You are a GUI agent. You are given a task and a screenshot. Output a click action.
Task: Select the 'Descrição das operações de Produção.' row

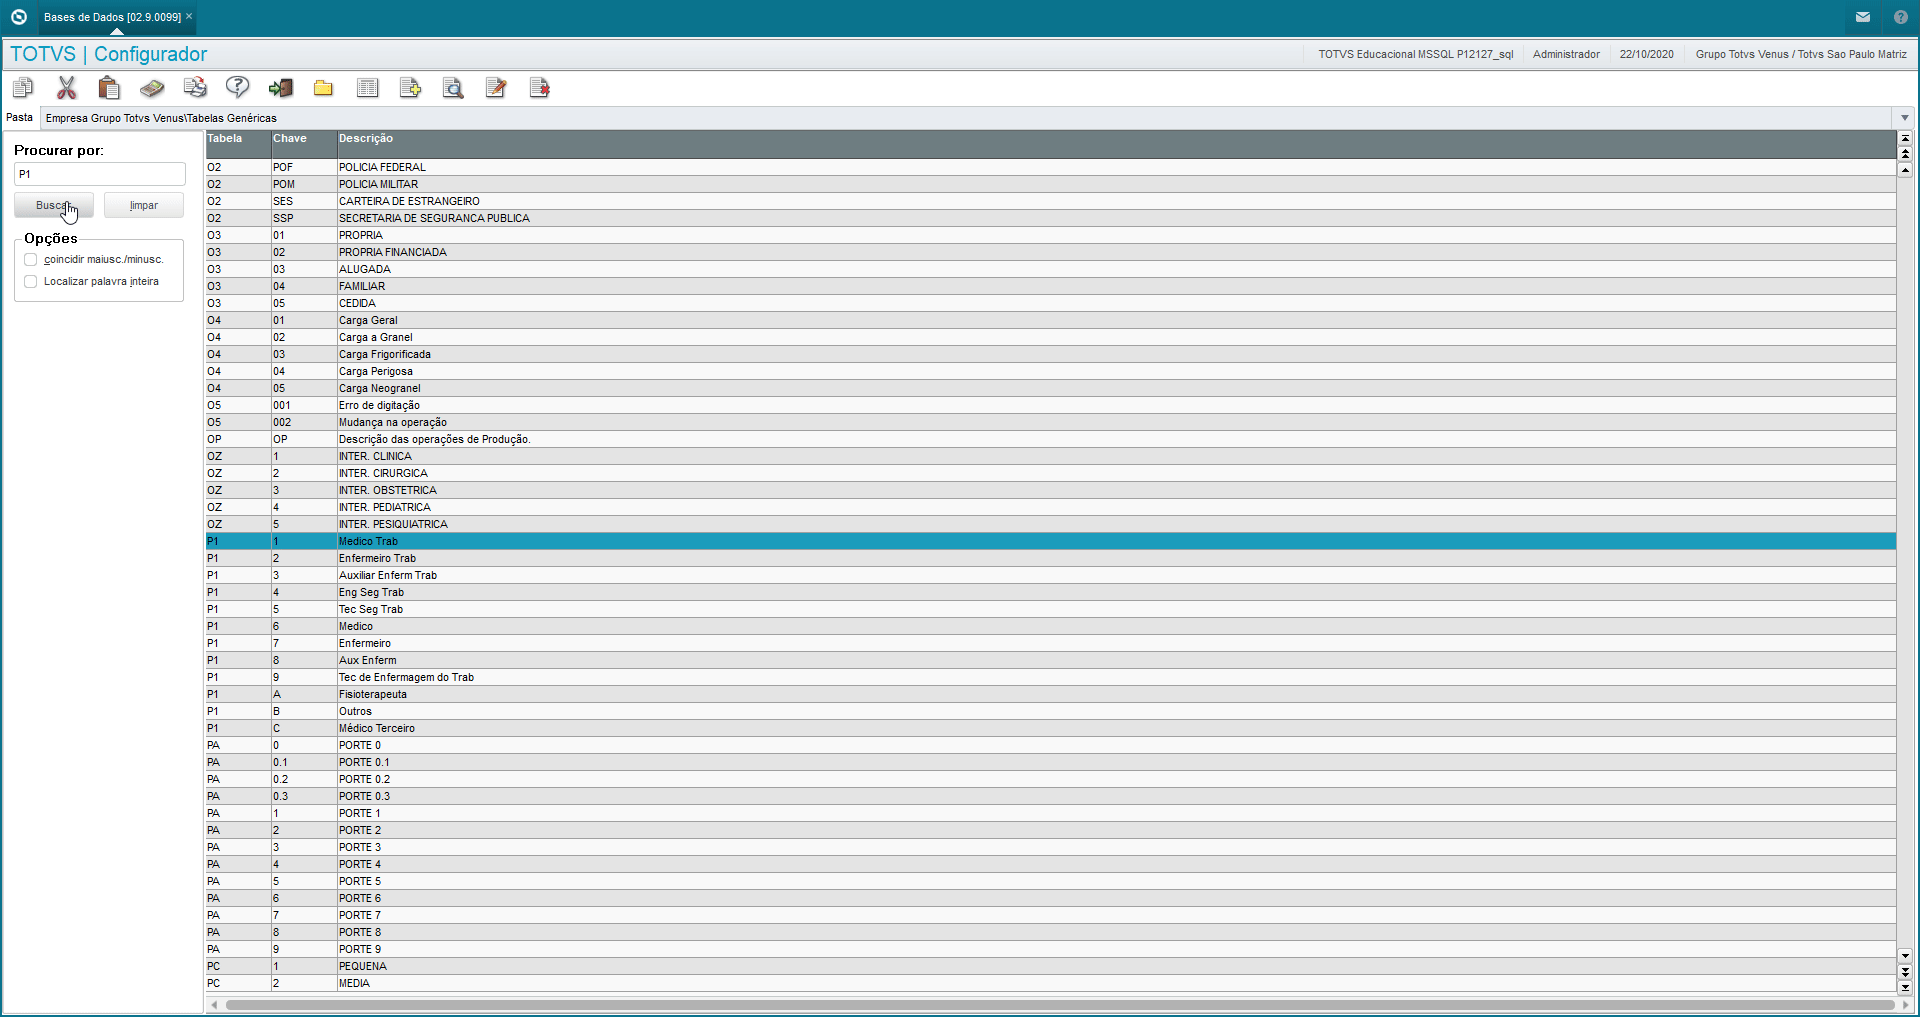1051,440
